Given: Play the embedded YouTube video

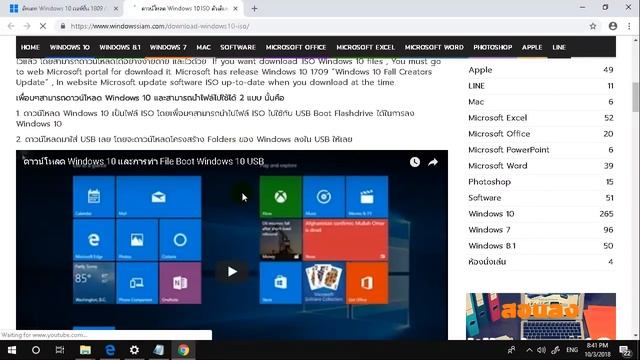Looking at the screenshot, I should (x=232, y=271).
